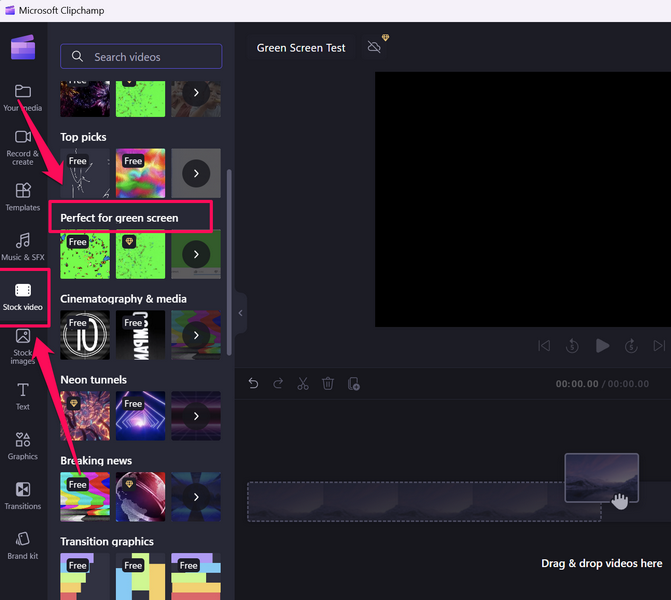Open the Stock images panel
Screen dimensions: 671x600
coord(23,344)
